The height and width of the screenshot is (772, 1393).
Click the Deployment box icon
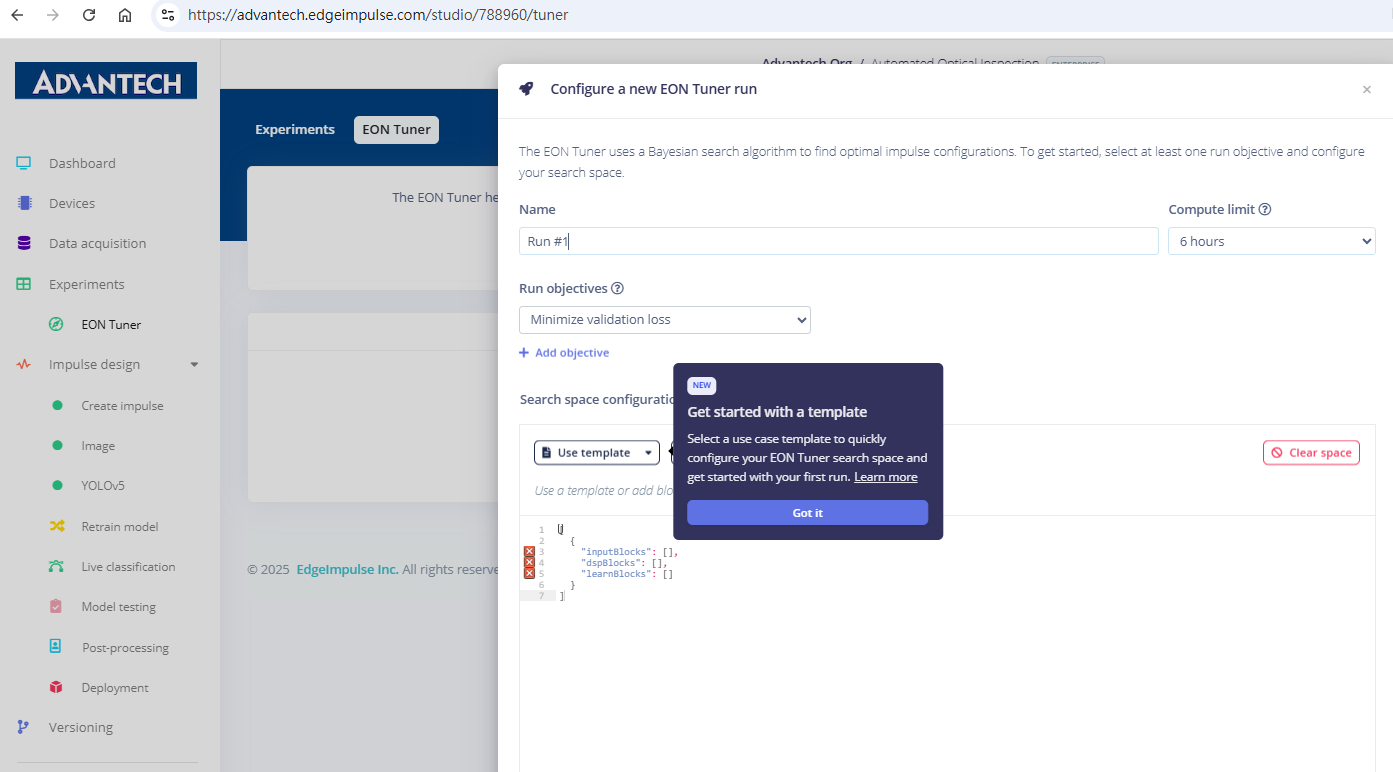coord(57,687)
